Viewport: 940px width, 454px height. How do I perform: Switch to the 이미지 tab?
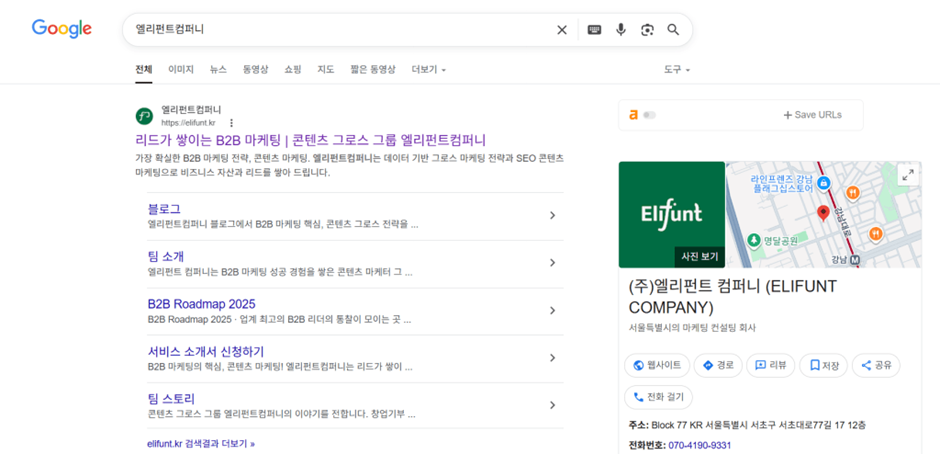[181, 70]
